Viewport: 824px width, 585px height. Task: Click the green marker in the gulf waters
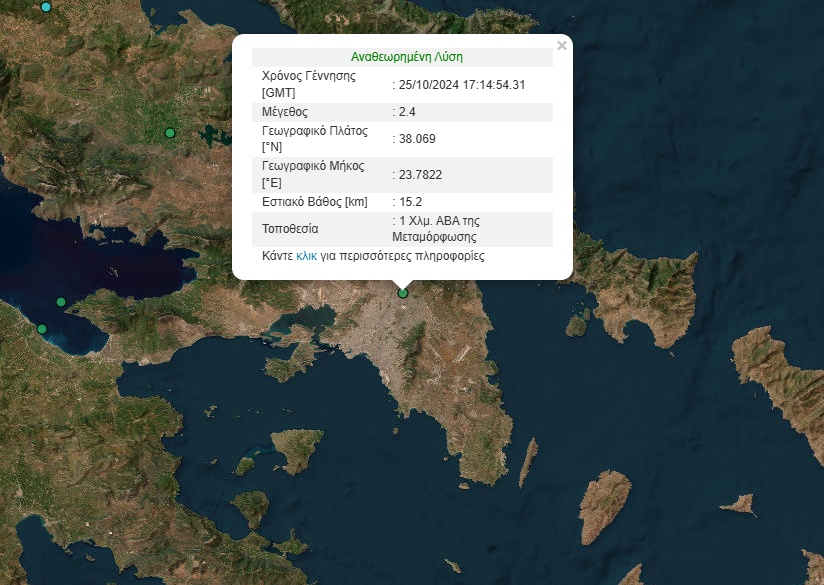point(61,302)
